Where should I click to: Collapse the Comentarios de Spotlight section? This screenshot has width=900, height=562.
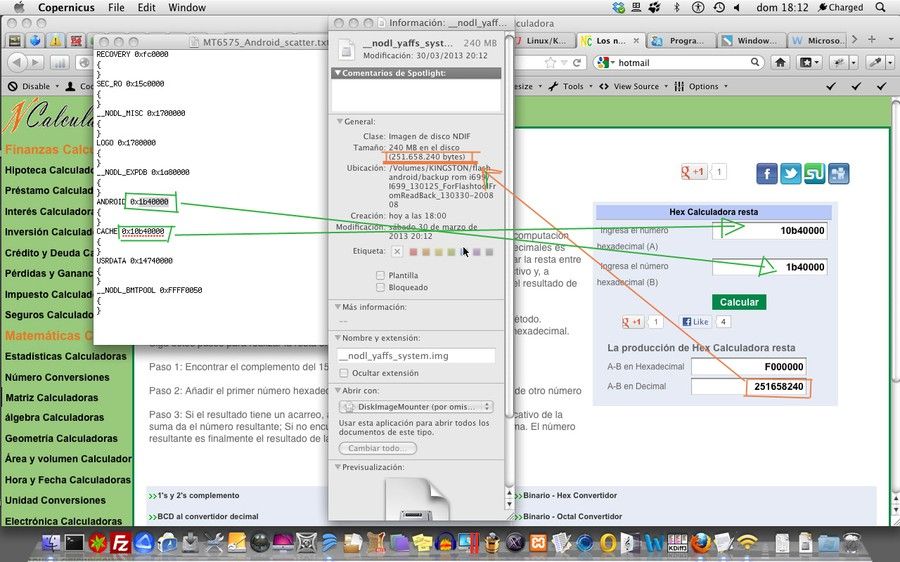pos(338,73)
